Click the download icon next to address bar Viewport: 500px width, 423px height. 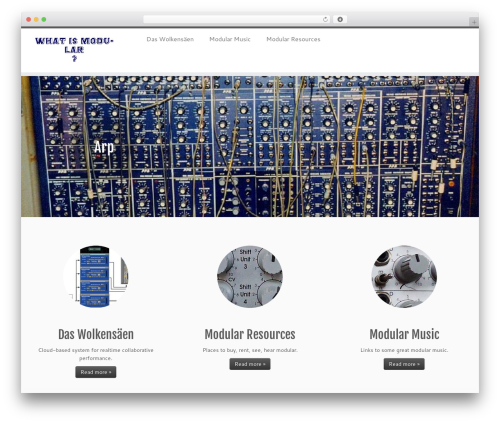pos(340,19)
